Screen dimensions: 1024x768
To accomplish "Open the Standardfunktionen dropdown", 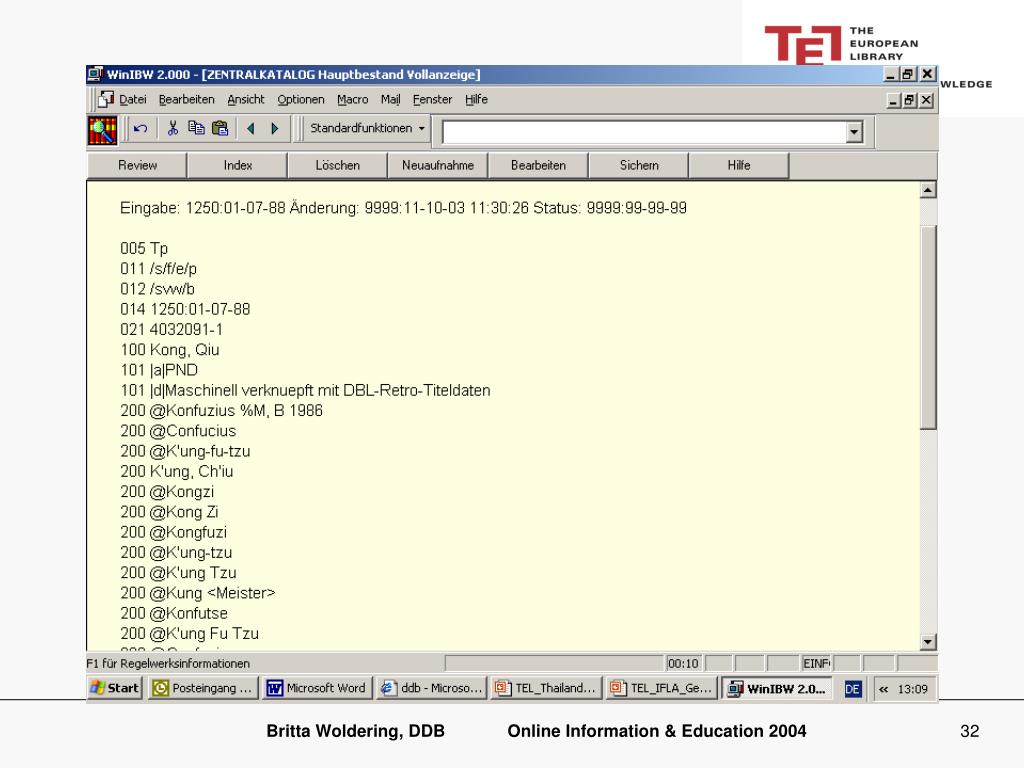I will pyautogui.click(x=367, y=128).
